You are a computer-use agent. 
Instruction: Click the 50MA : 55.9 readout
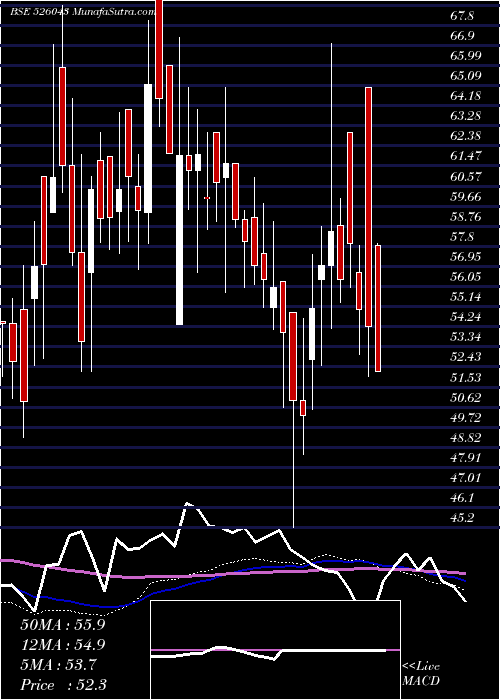point(63,625)
